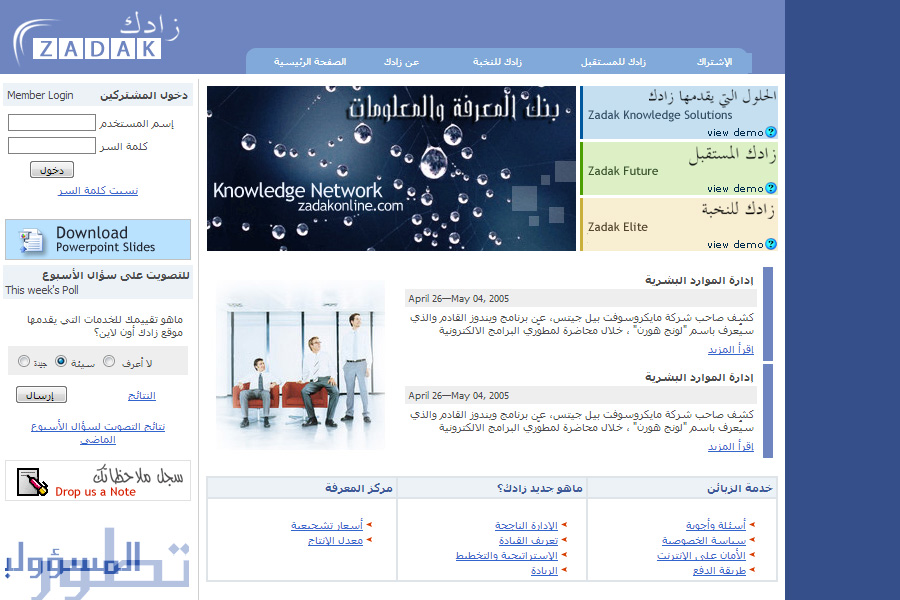Open the الإشتراك nav tab
This screenshot has width=900, height=600.
pos(715,61)
